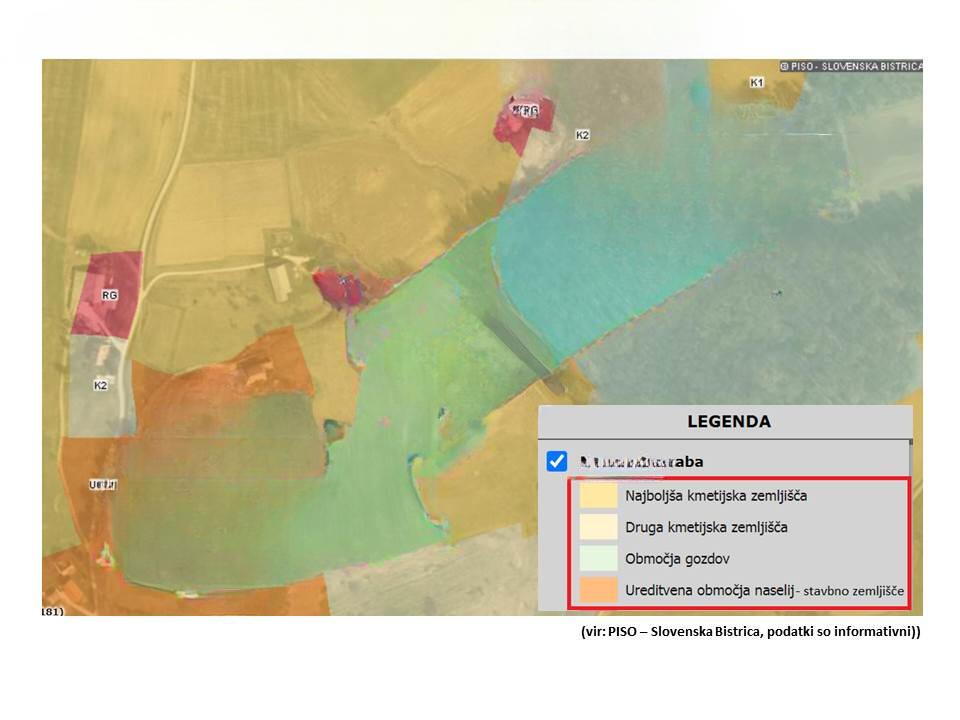960x720 pixels.
Task: Click the K2 label on grey left parcel
Action: coord(100,385)
